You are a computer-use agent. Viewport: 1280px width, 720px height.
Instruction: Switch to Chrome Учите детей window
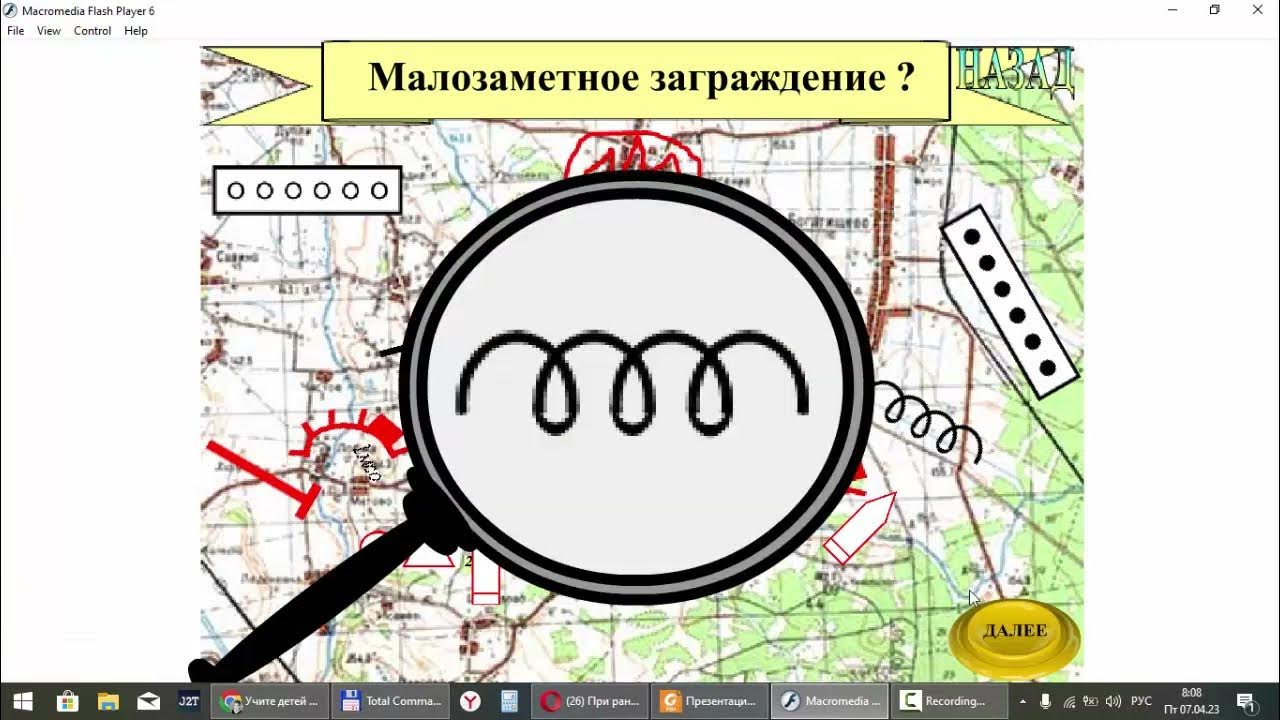click(269, 701)
